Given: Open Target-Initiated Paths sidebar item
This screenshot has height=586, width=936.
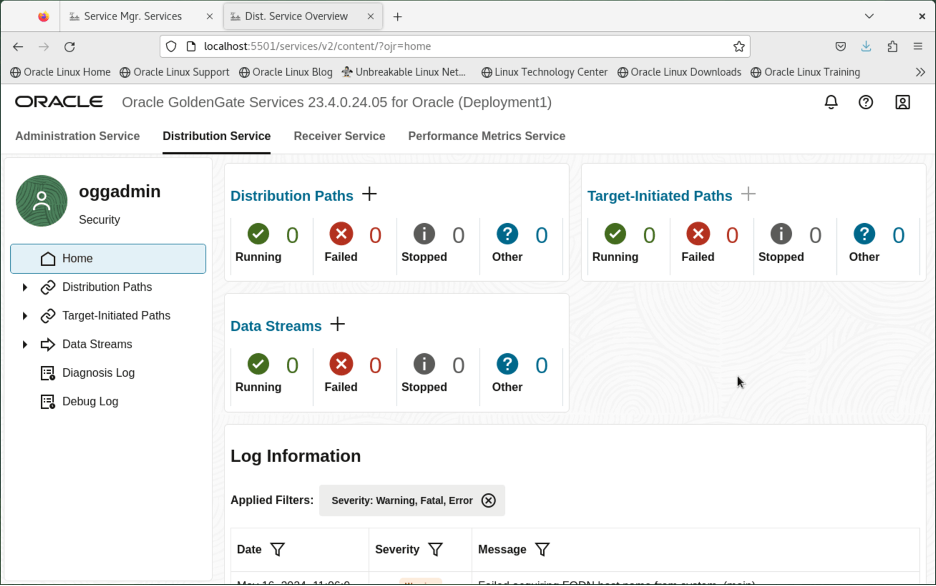Looking at the screenshot, I should tap(116, 316).
